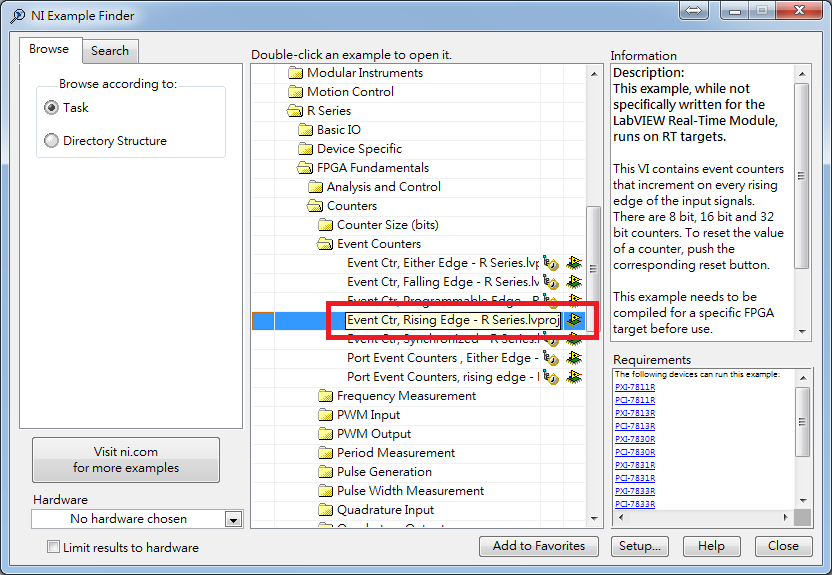Enable Limit results to hardware checkbox
This screenshot has width=832, height=575.
pos(53,546)
